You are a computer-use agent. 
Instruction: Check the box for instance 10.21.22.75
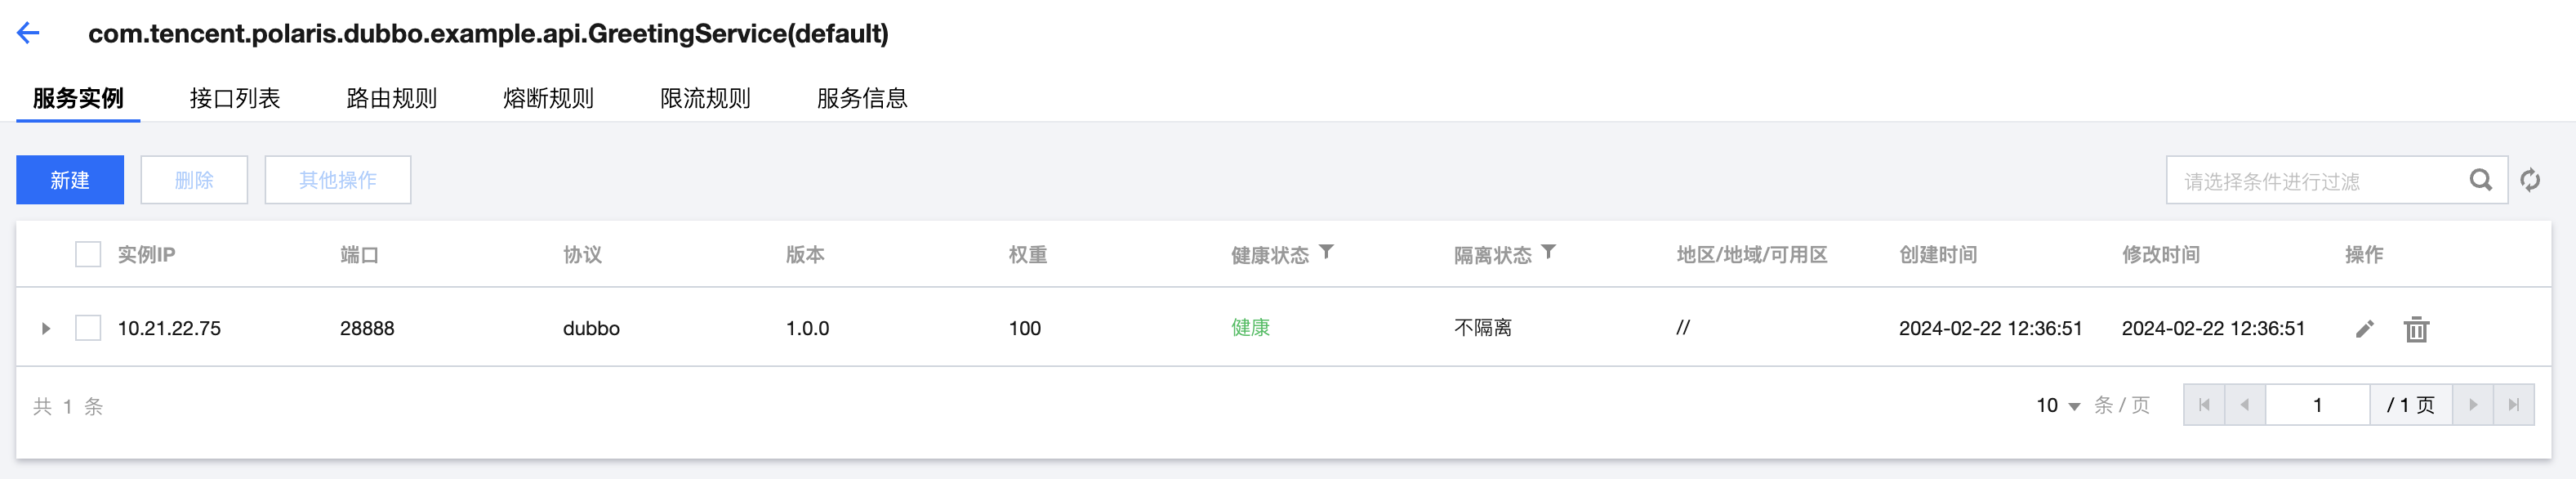(88, 328)
